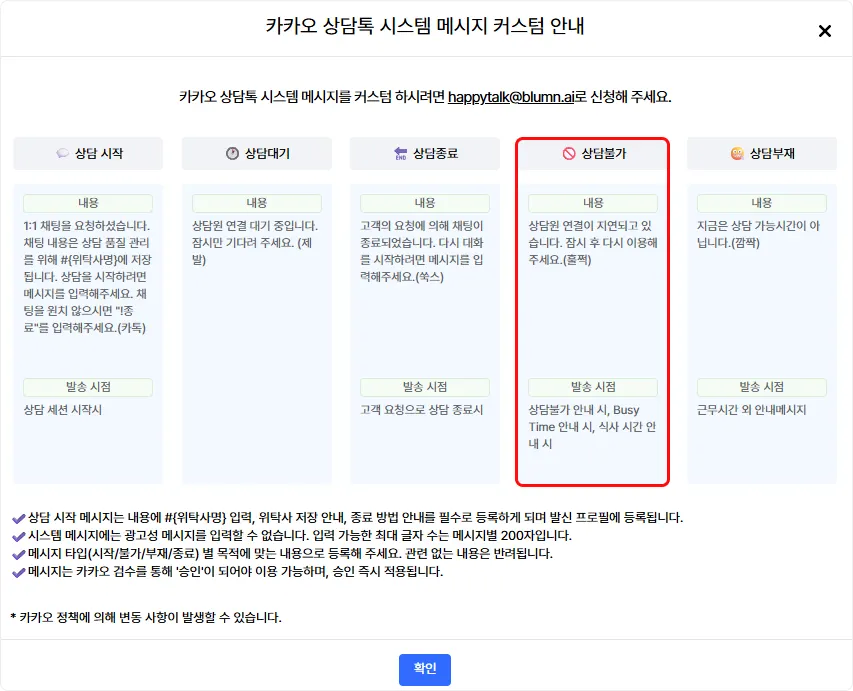Click the 내용 label in 상담종료 column
Viewport: 853px width, 691px height.
pyautogui.click(x=425, y=203)
